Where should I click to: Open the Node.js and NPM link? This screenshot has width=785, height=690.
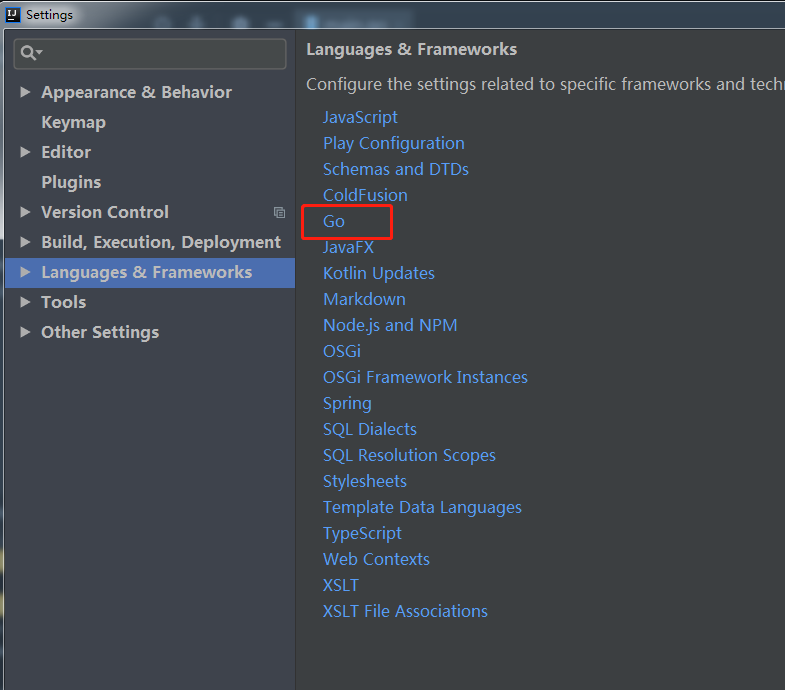point(390,325)
